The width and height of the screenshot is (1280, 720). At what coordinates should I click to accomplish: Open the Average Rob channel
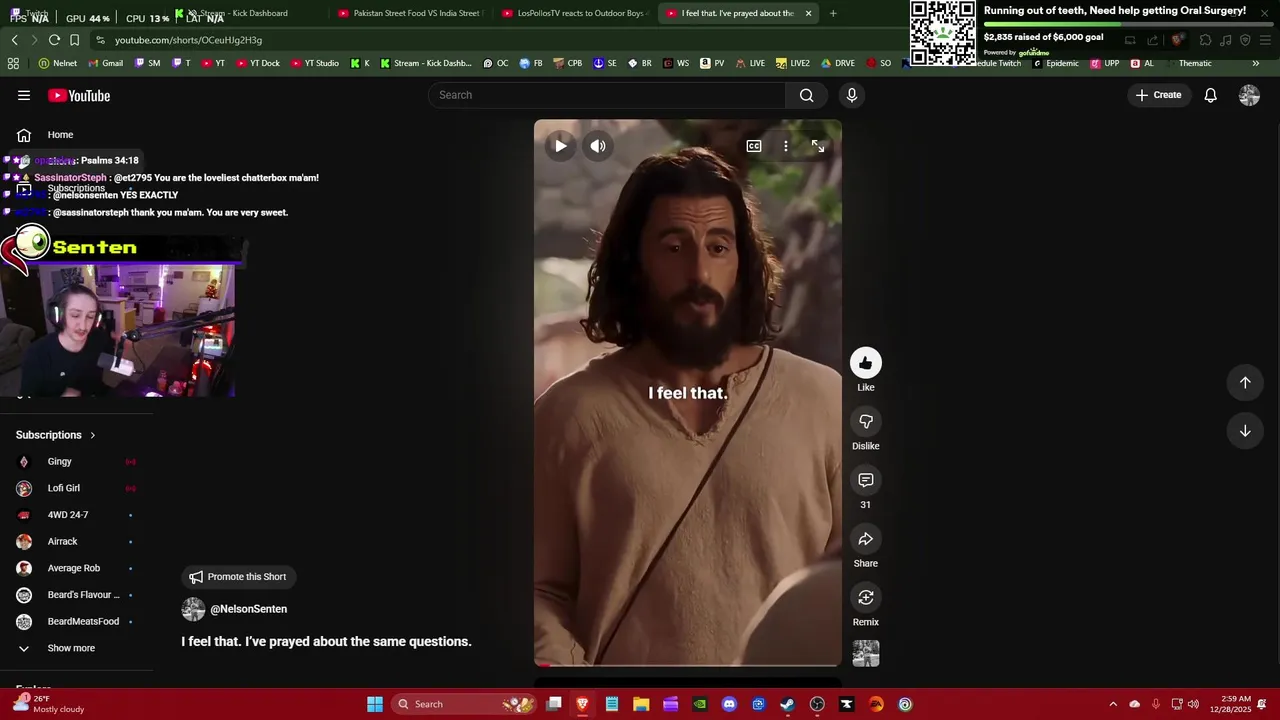(x=76, y=568)
